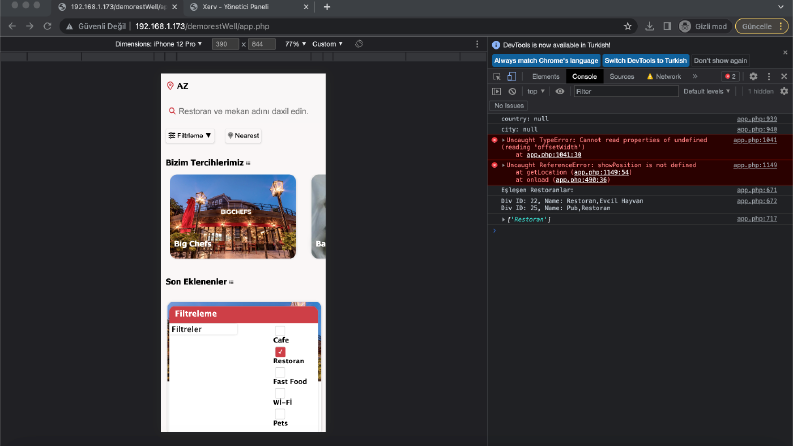Toggle the device toolbar icon in DevTools

coord(512,76)
